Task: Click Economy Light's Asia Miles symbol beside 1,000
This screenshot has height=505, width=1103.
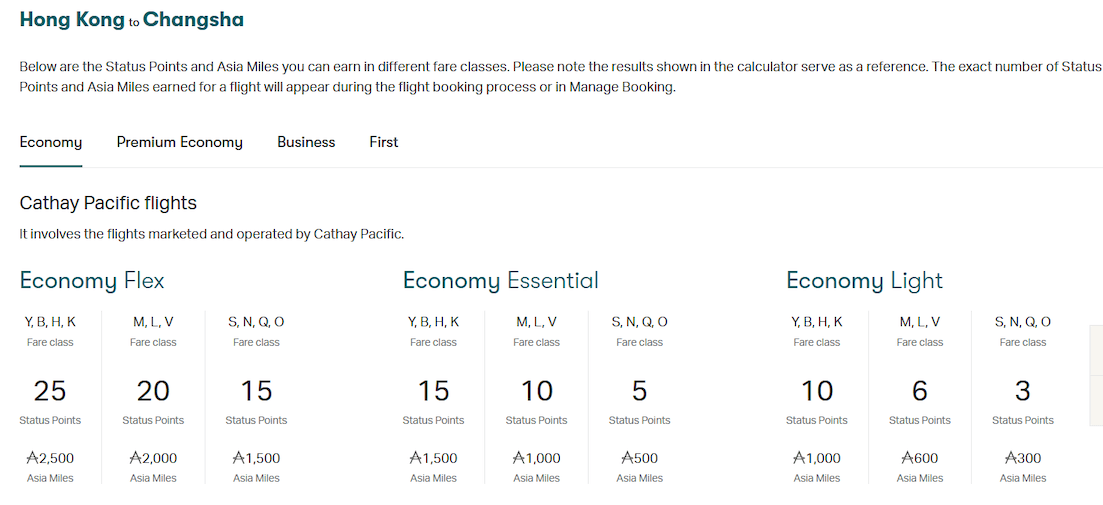Action: pyautogui.click(x=799, y=458)
